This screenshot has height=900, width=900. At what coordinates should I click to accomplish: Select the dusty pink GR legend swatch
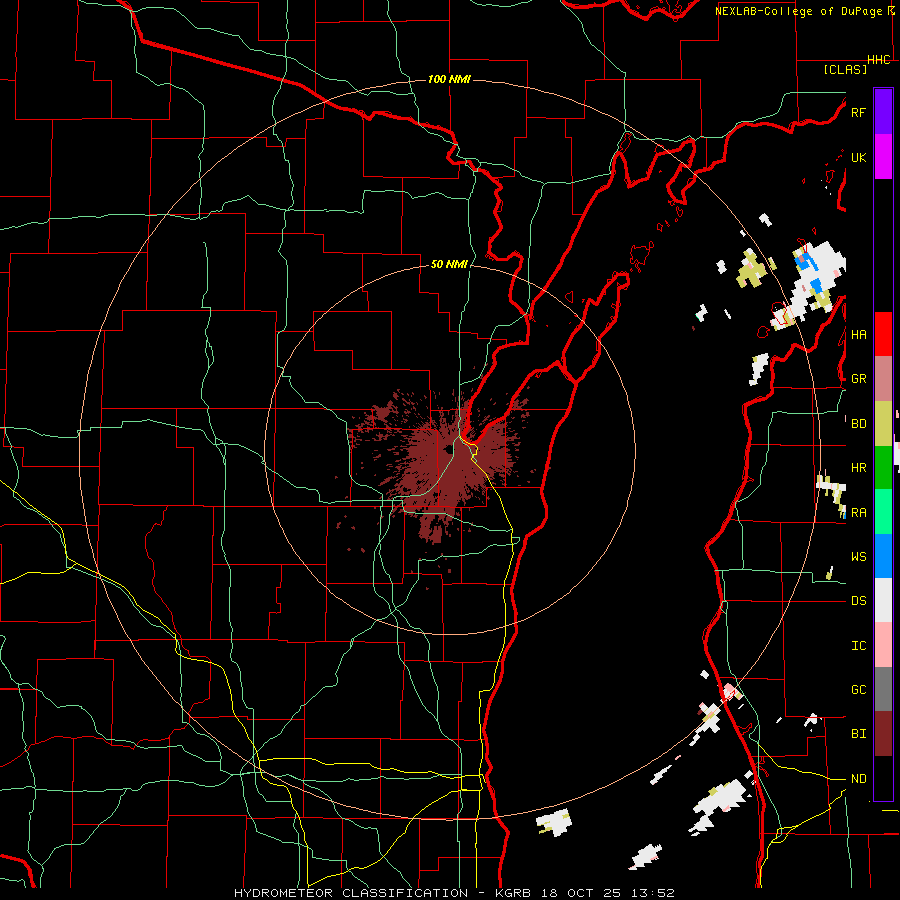[x=883, y=379]
